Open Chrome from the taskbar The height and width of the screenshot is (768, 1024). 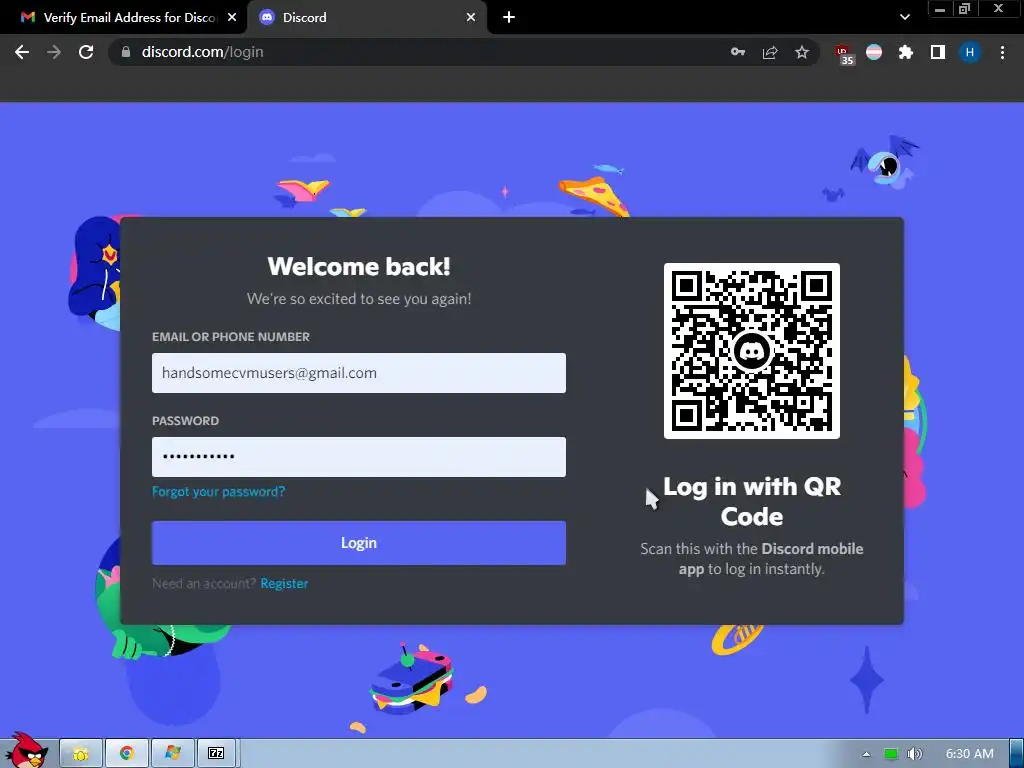127,754
